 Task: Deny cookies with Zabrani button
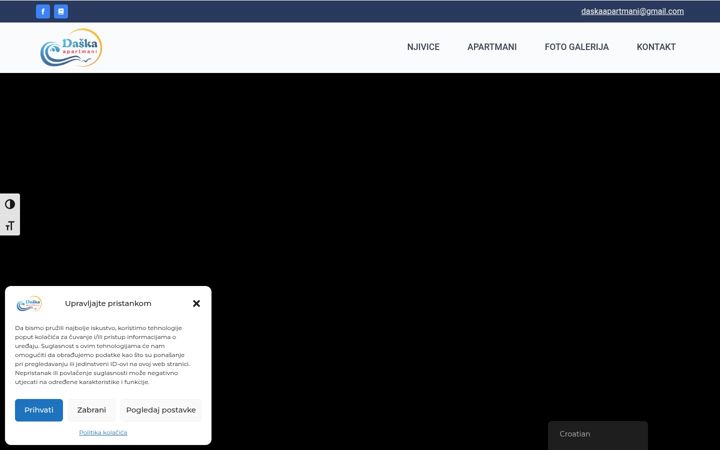pos(91,410)
